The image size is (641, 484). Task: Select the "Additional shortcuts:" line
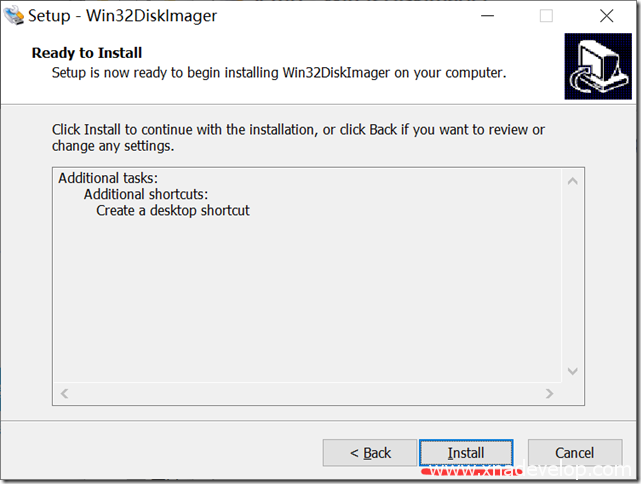[145, 194]
